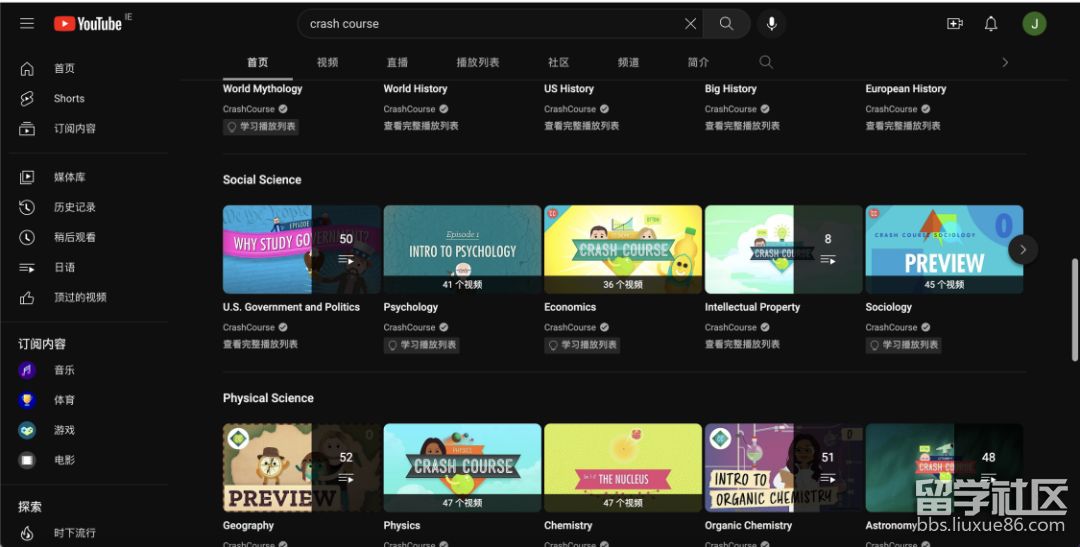This screenshot has width=1080, height=547.
Task: Expand channel tabs with right chevron
Action: click(1005, 62)
